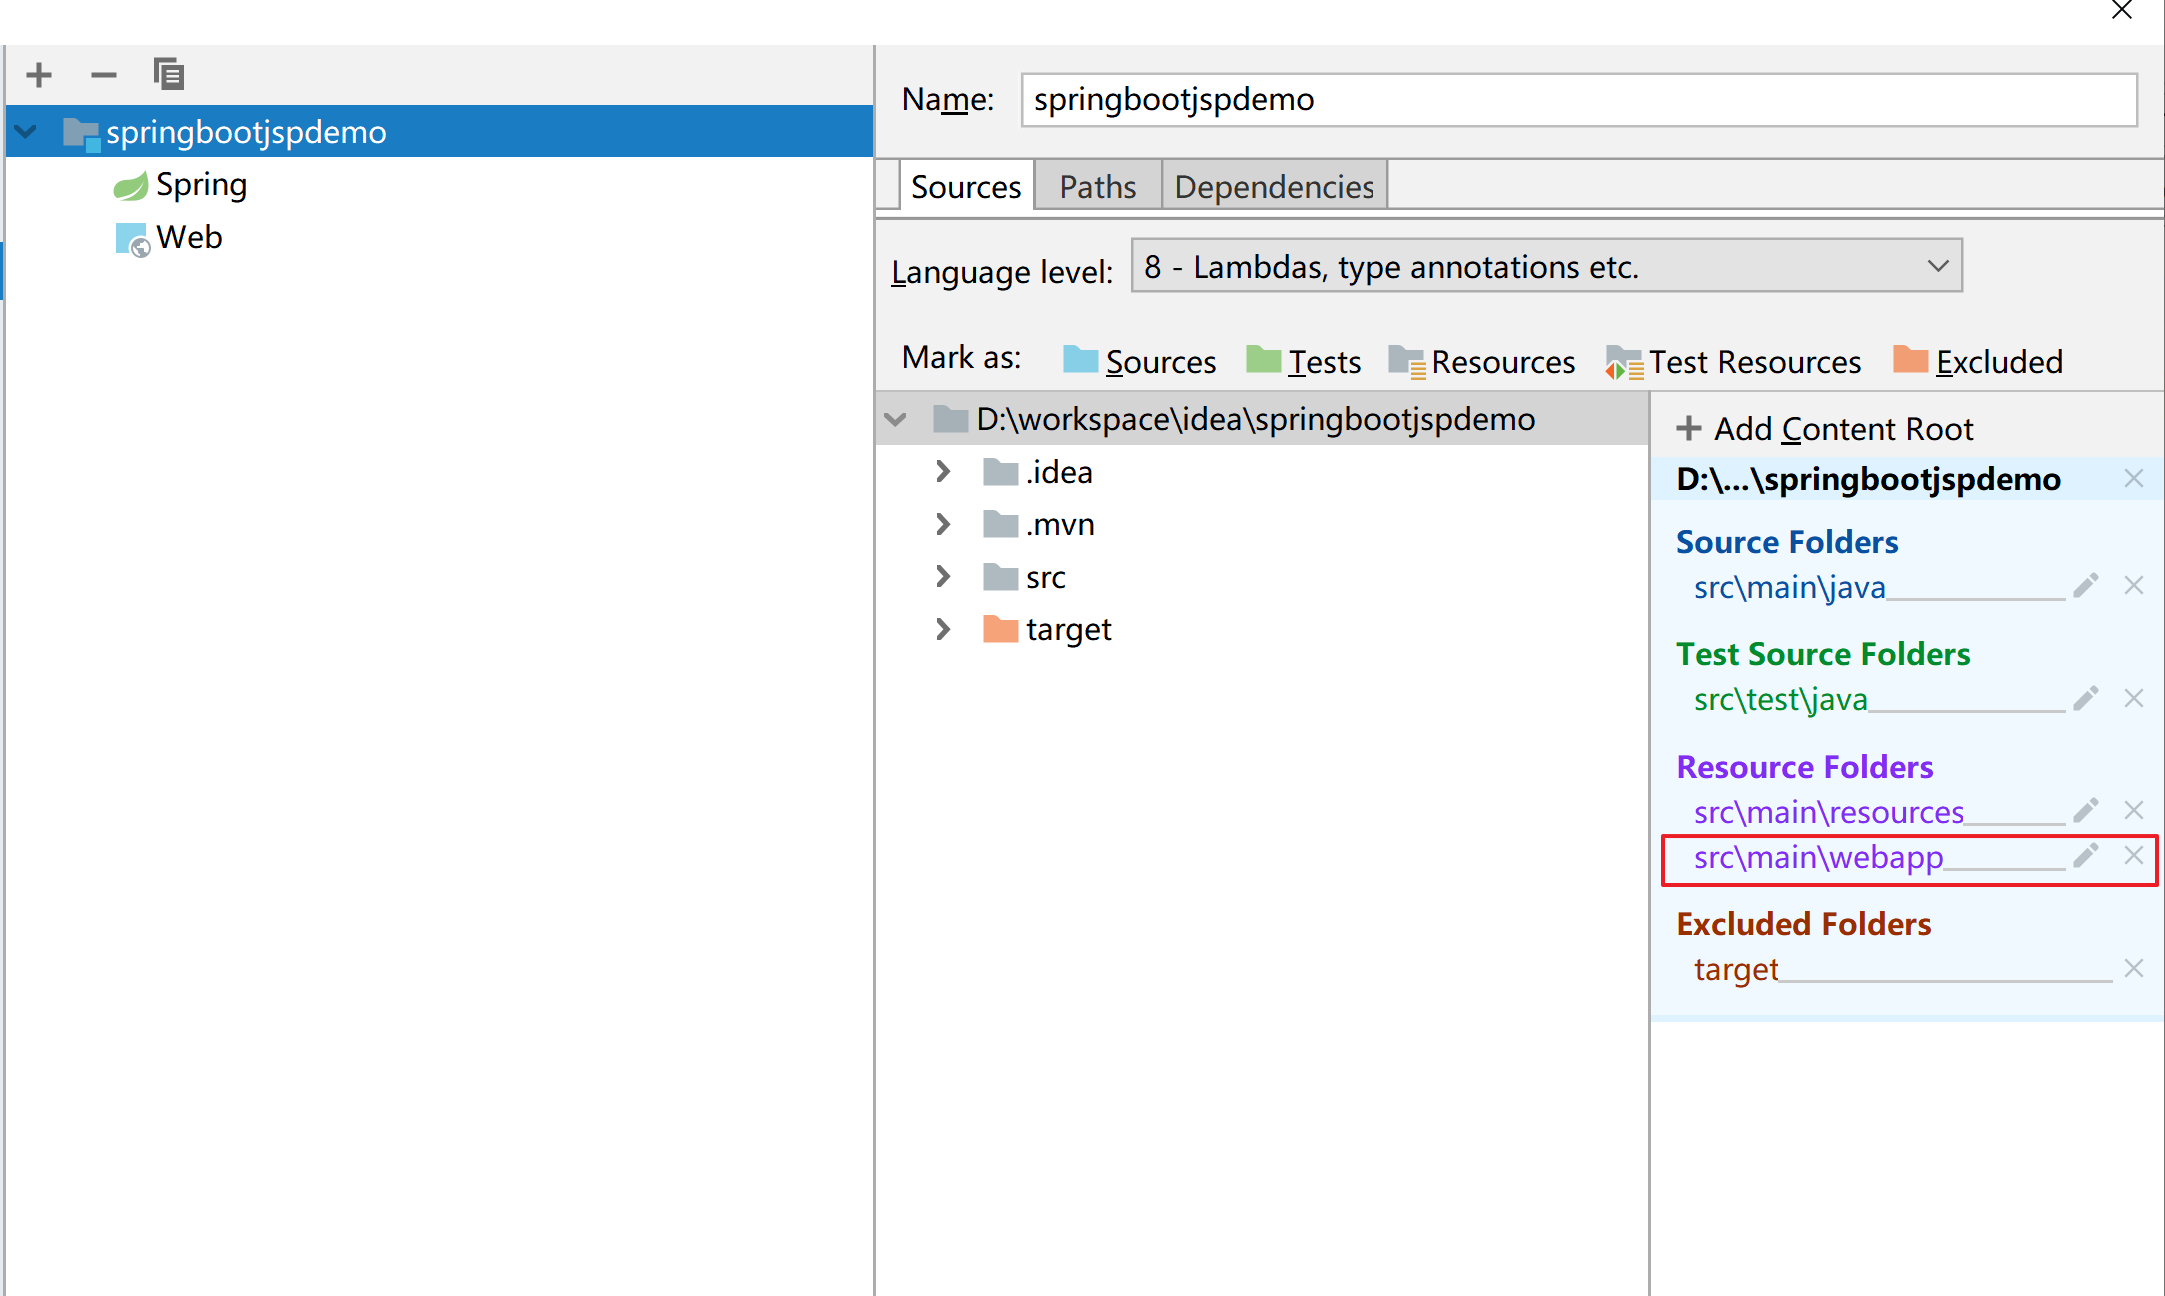The width and height of the screenshot is (2165, 1296).
Task: Click the remove module minus icon
Action: pos(103,75)
